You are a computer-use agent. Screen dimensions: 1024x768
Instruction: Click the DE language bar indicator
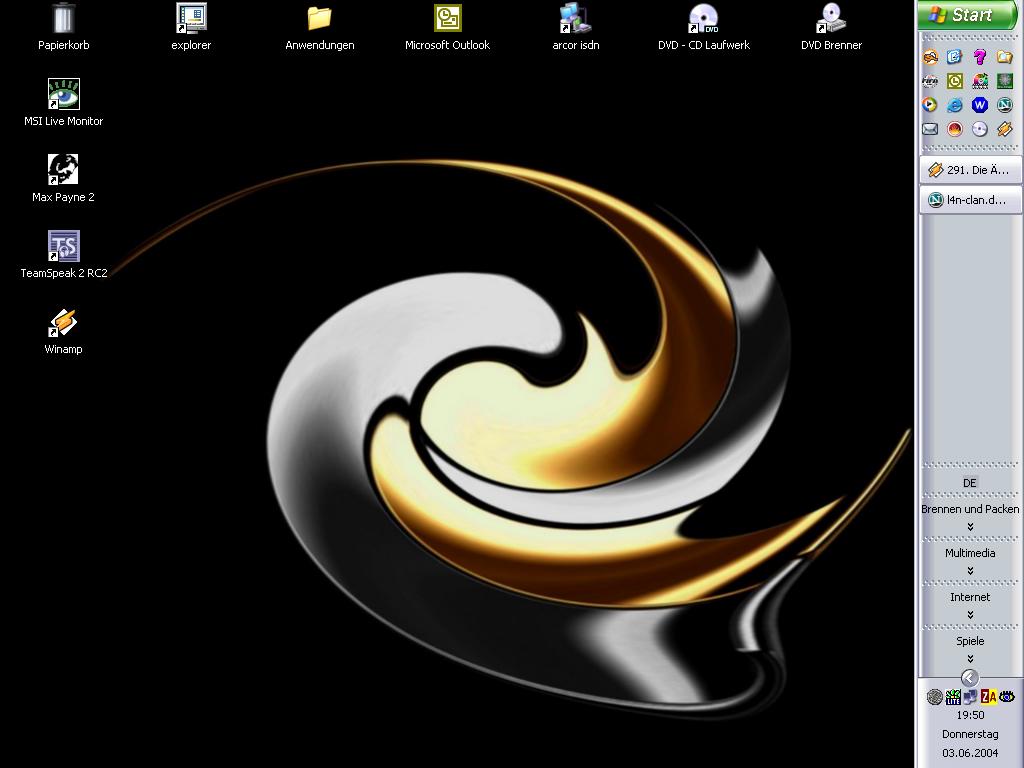970,483
